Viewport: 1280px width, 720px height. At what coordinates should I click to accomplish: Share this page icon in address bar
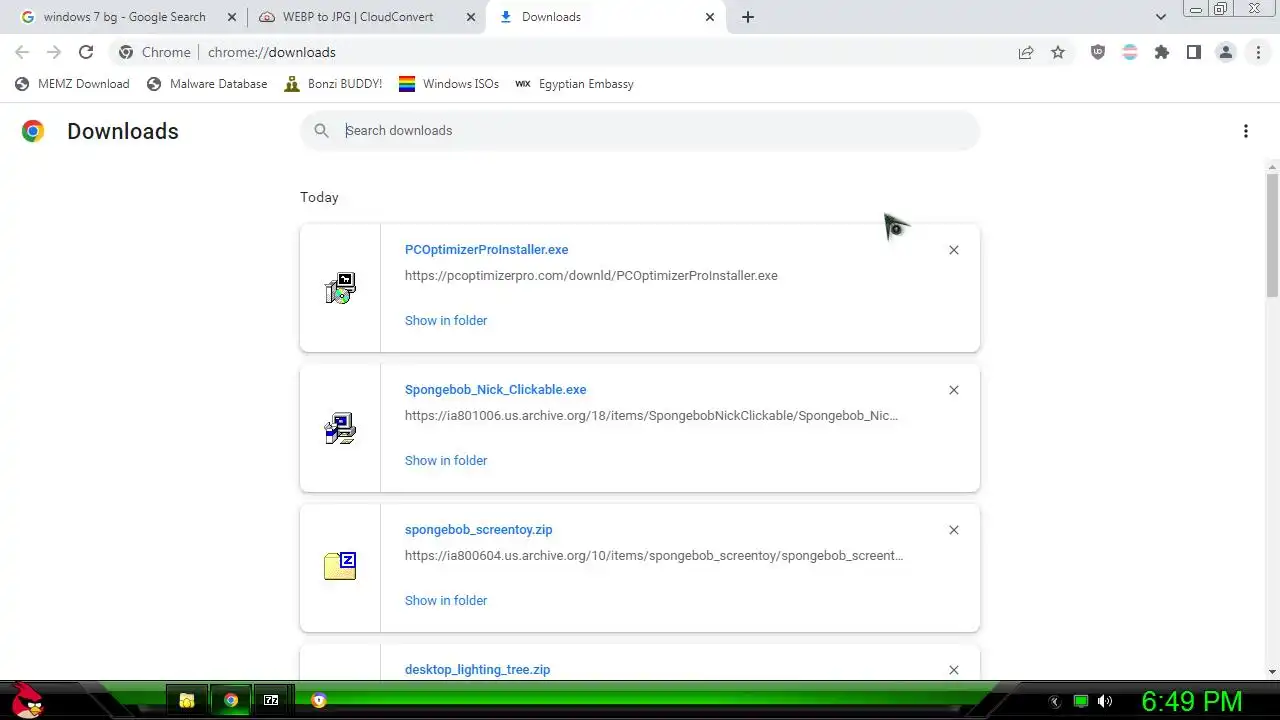point(1026,52)
